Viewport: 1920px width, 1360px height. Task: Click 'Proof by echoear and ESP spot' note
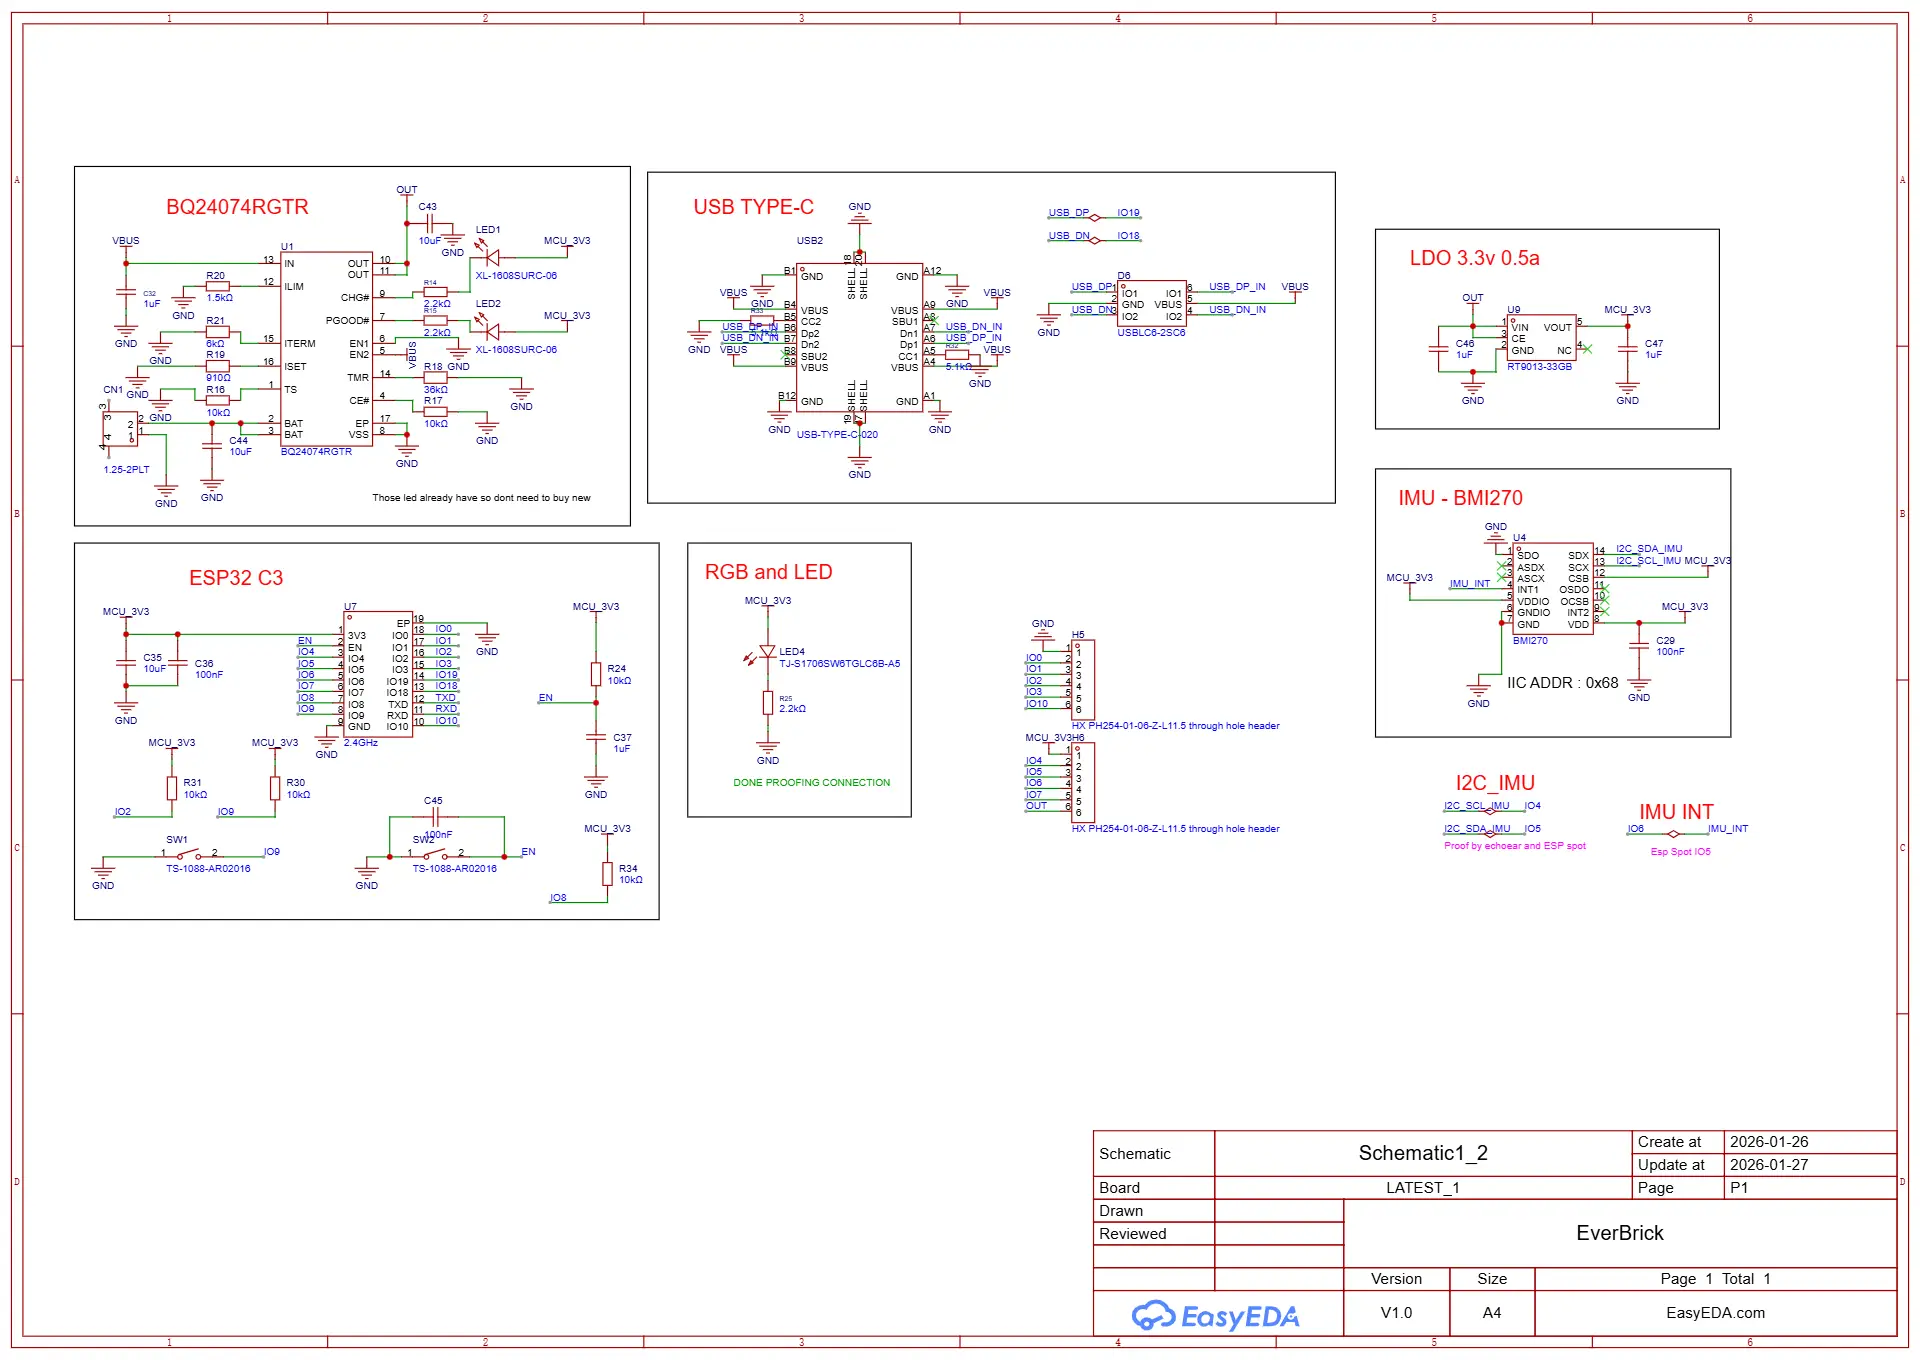coord(1514,846)
